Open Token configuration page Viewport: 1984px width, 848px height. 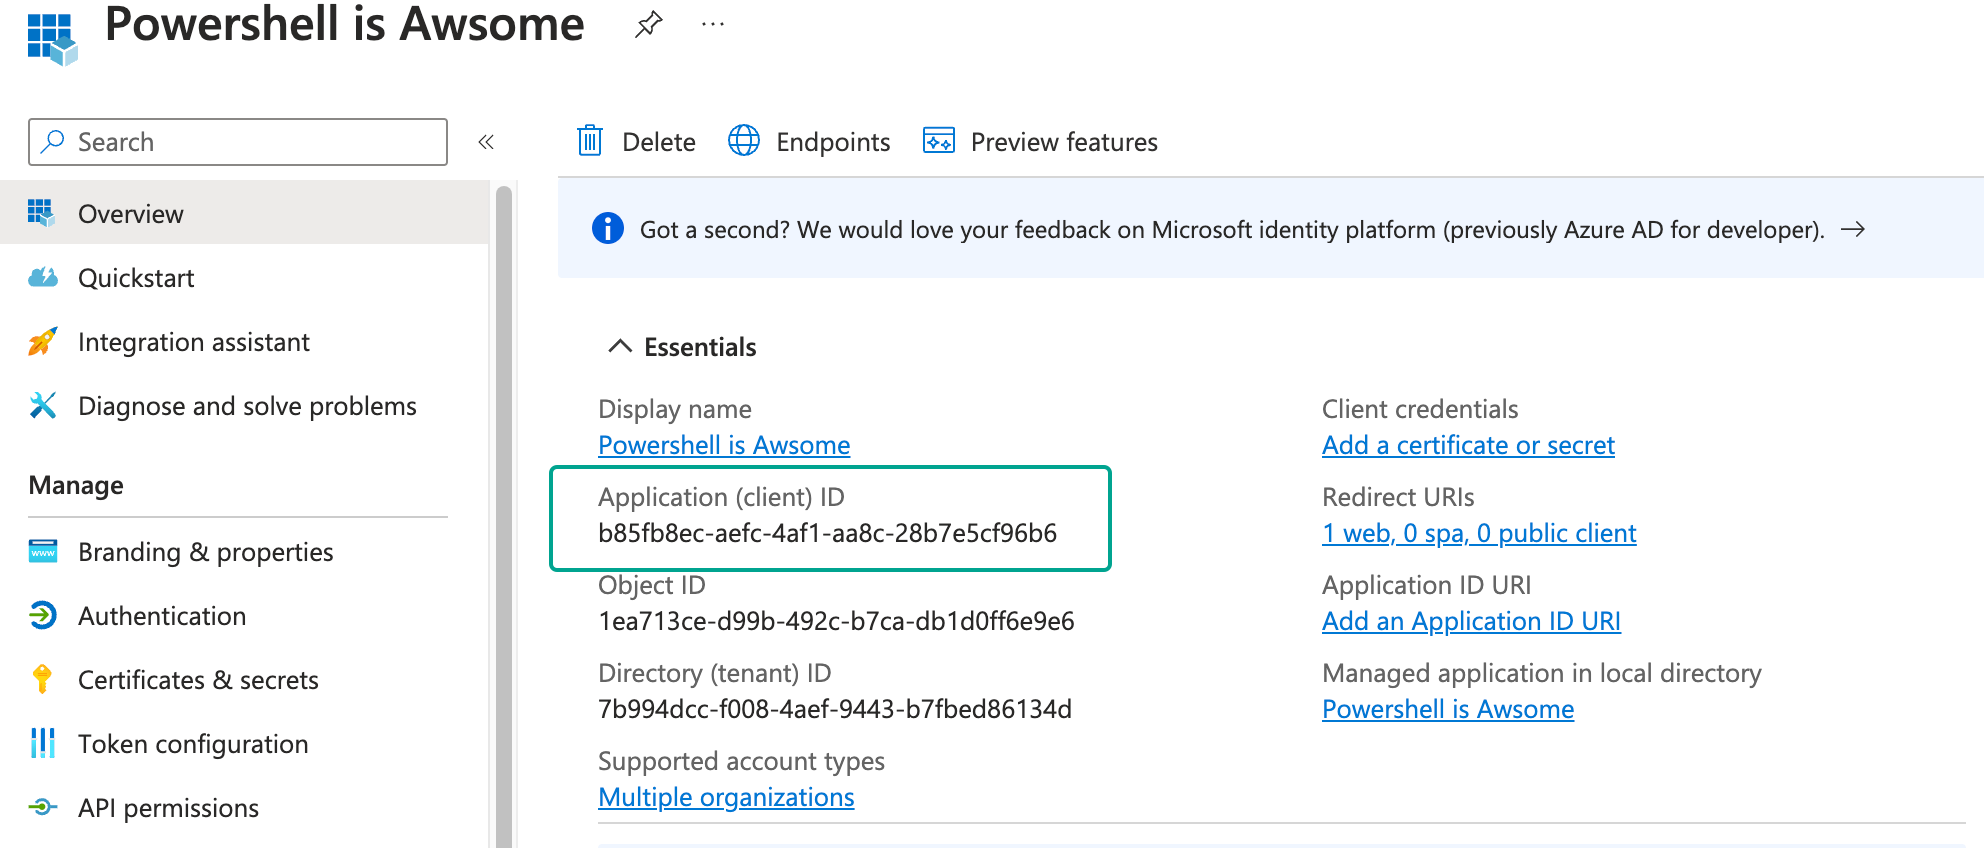pos(193,744)
